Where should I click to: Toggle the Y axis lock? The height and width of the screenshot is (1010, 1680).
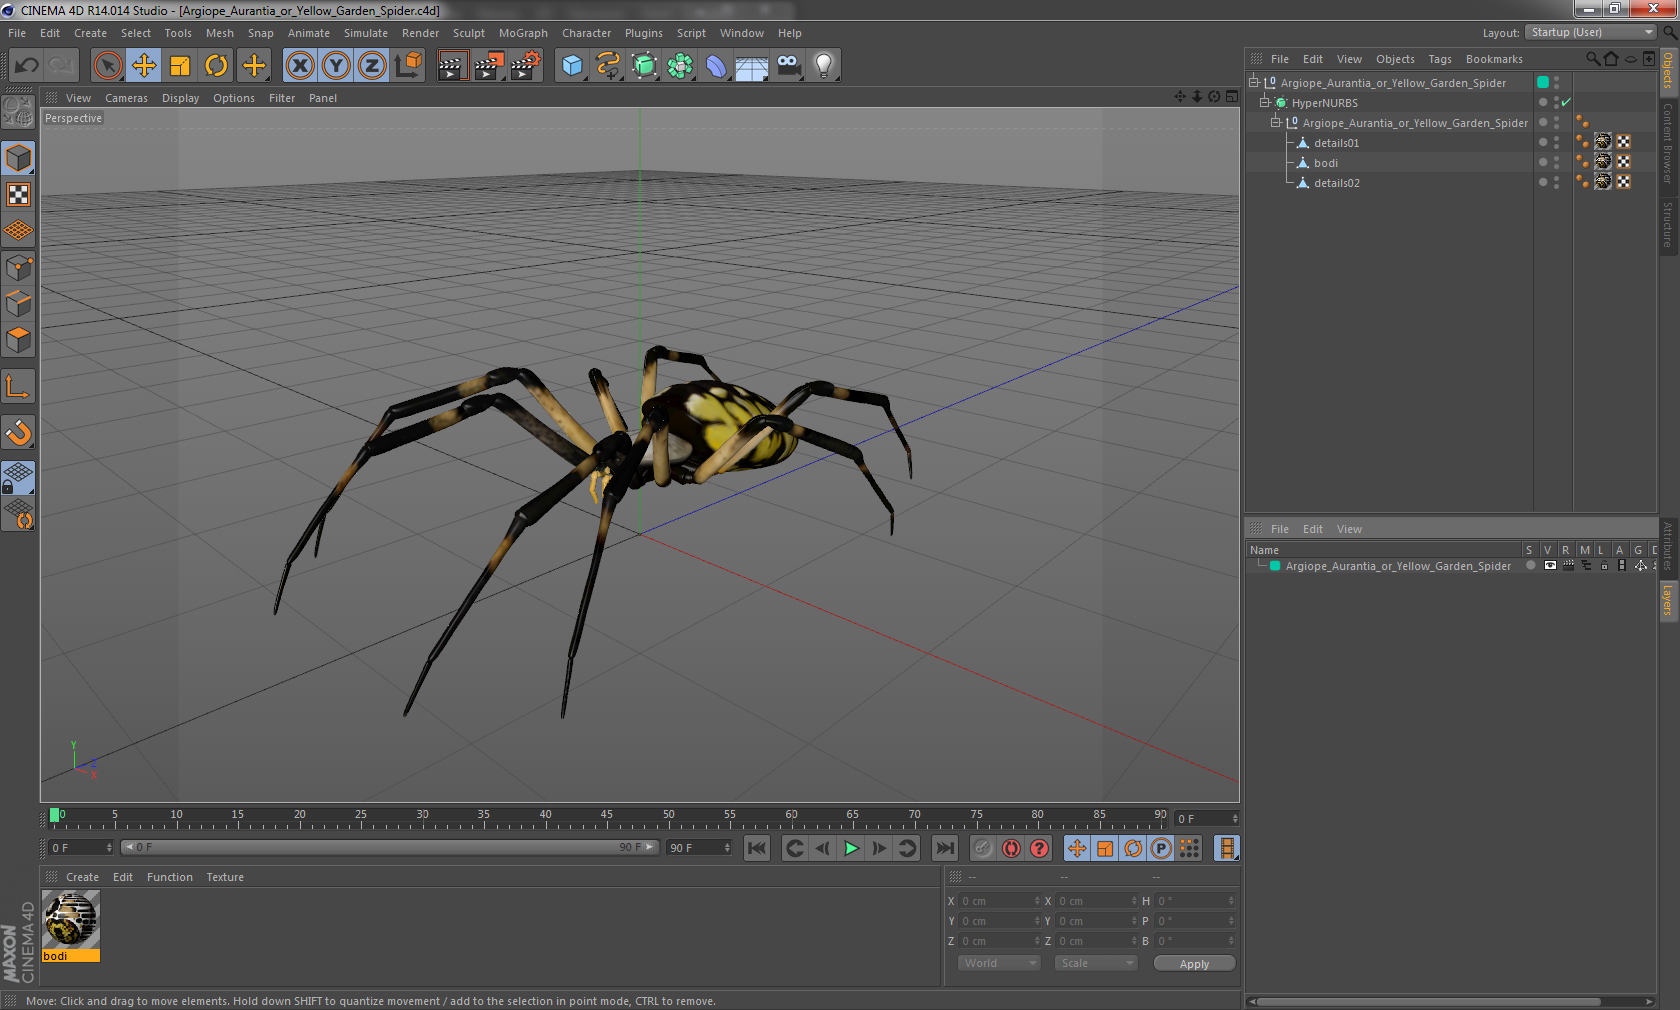pos(336,66)
